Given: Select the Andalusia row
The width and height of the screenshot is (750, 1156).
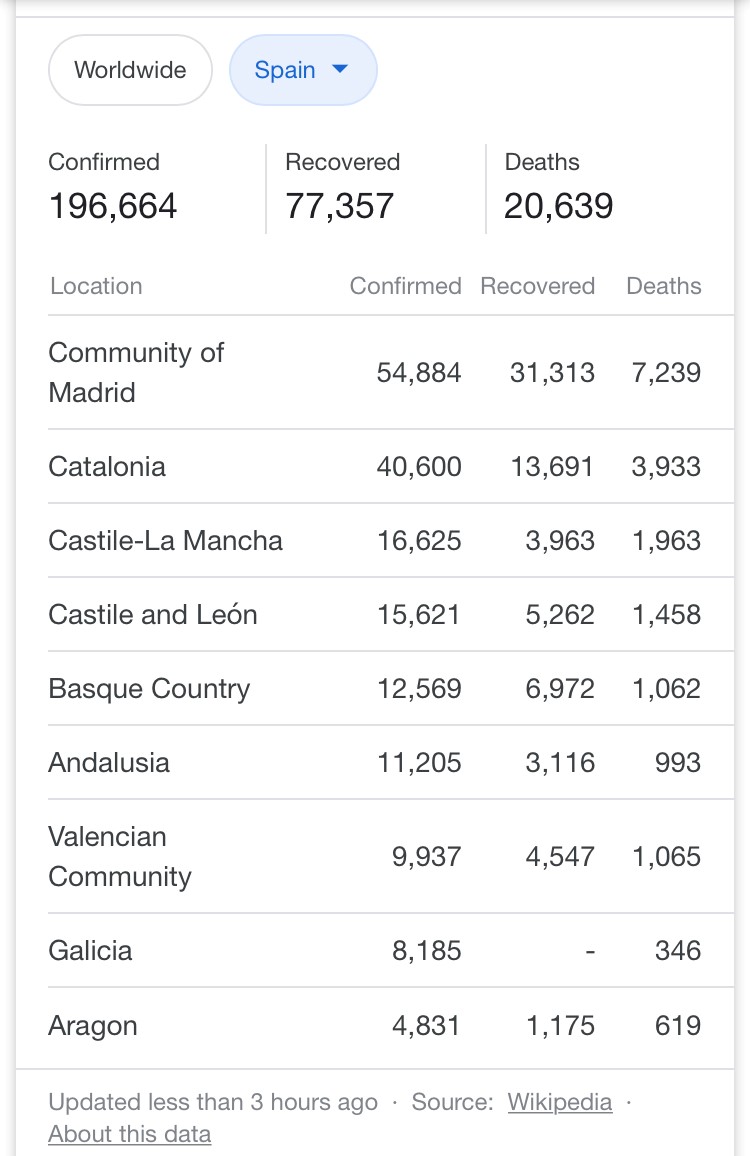Looking at the screenshot, I should [x=391, y=762].
